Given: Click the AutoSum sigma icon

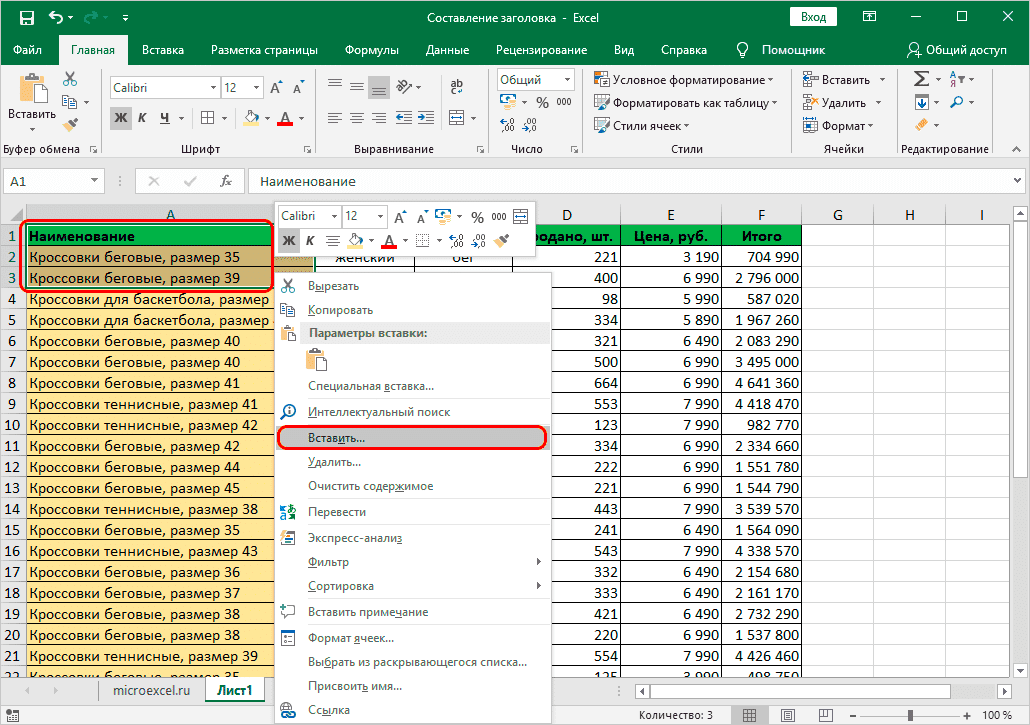Looking at the screenshot, I should pyautogui.click(x=921, y=80).
